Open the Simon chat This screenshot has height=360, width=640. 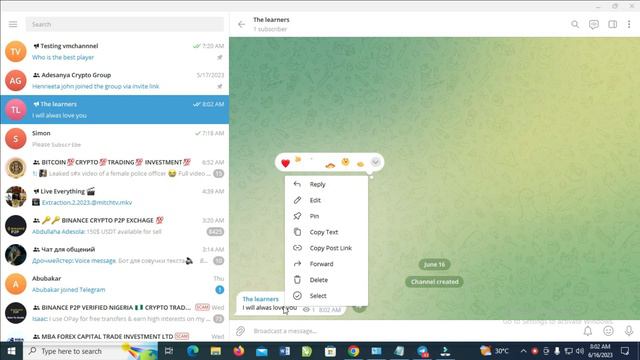coord(115,139)
